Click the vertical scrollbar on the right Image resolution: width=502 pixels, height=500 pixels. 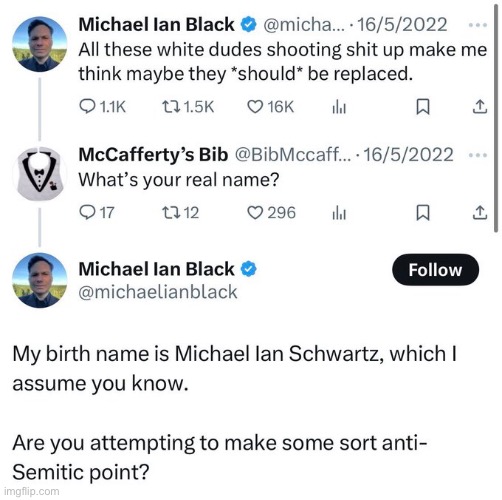(x=496, y=117)
